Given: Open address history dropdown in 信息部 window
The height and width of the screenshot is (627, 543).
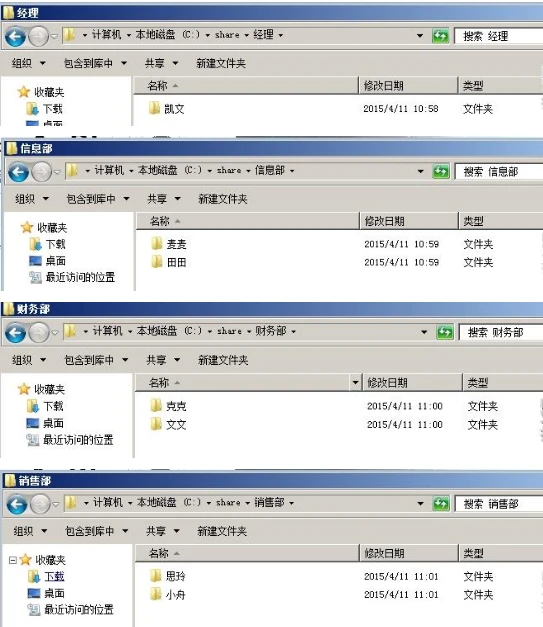Looking at the screenshot, I should [420, 172].
